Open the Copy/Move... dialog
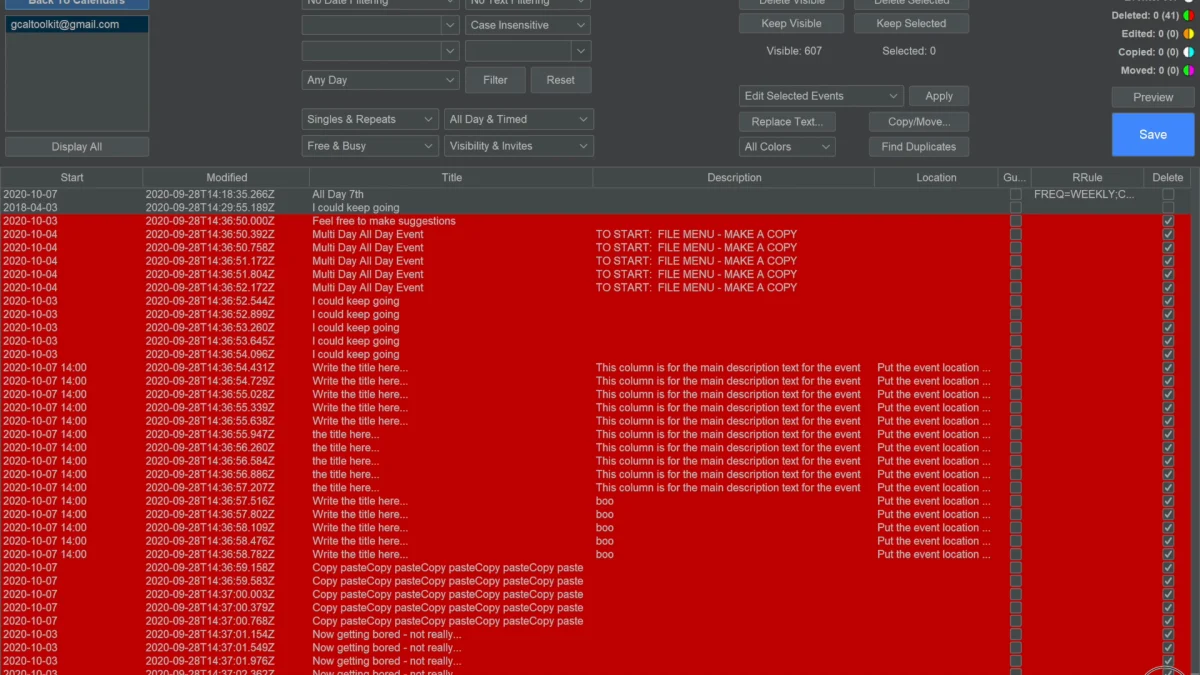Viewport: 1200px width, 675px height. tap(919, 122)
